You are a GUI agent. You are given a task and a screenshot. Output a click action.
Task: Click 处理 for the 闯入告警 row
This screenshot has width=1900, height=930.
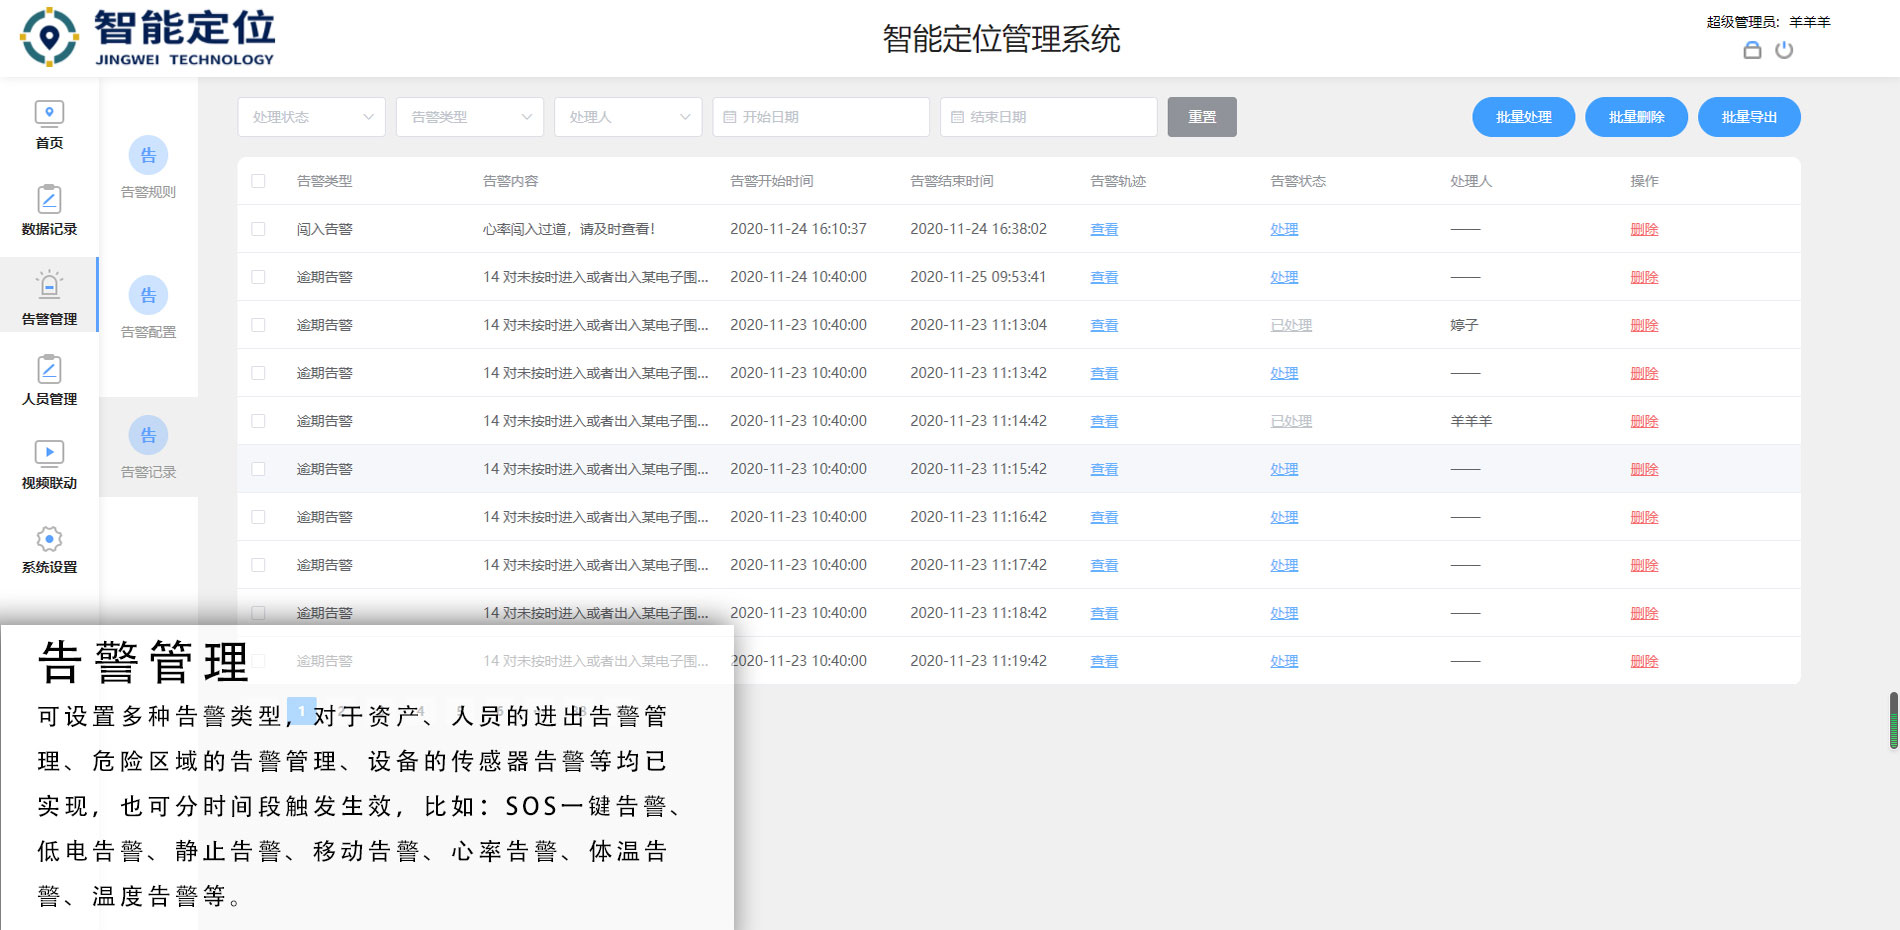[1284, 229]
